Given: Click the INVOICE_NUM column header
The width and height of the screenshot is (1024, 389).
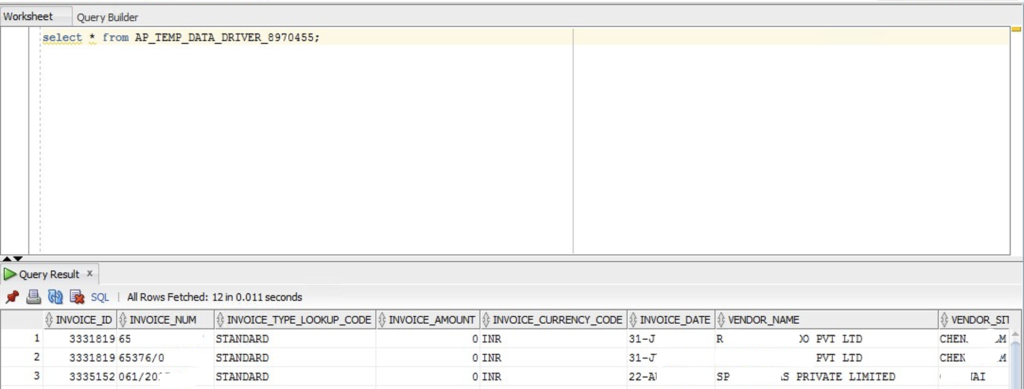Looking at the screenshot, I should click(165, 320).
